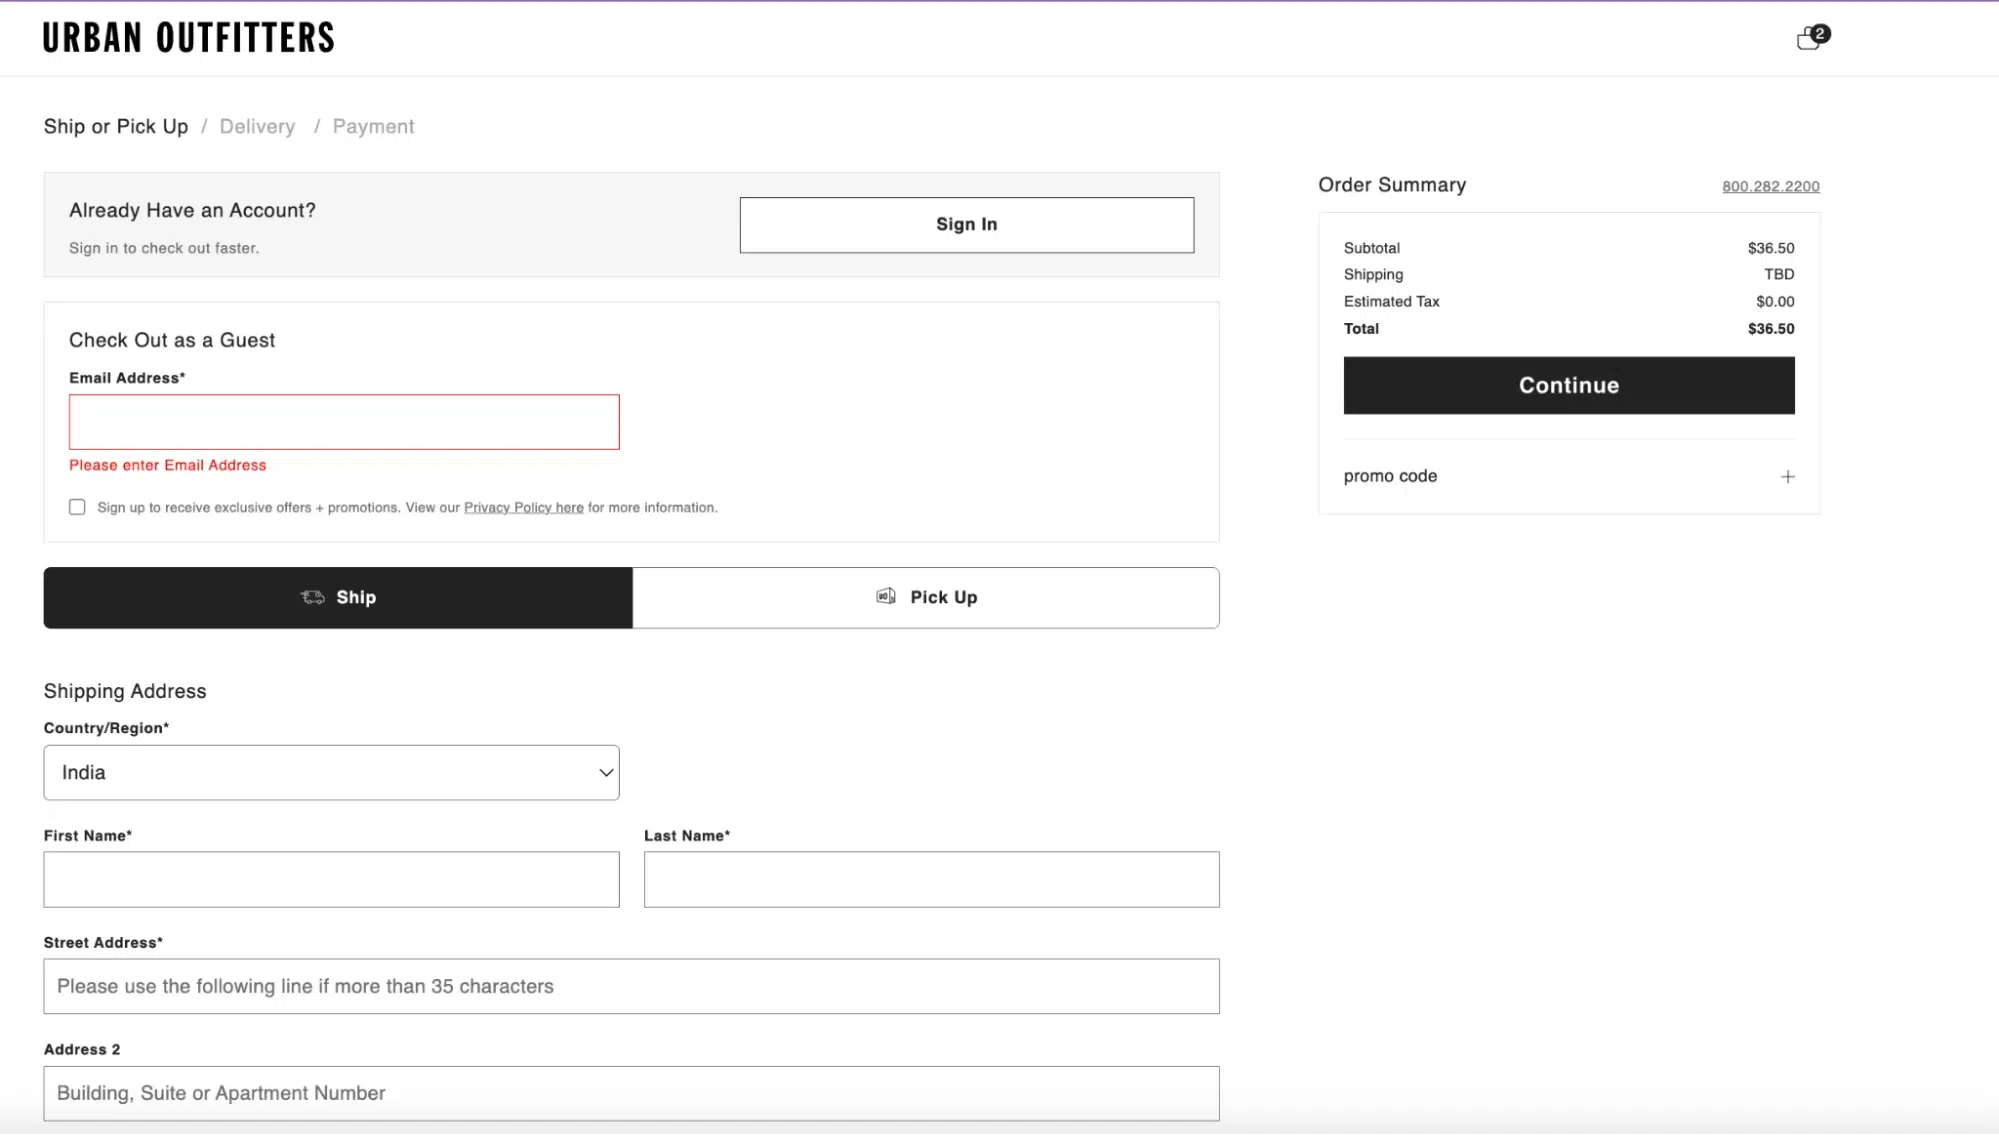Click the black Continue button
This screenshot has width=1999, height=1135.
point(1568,385)
